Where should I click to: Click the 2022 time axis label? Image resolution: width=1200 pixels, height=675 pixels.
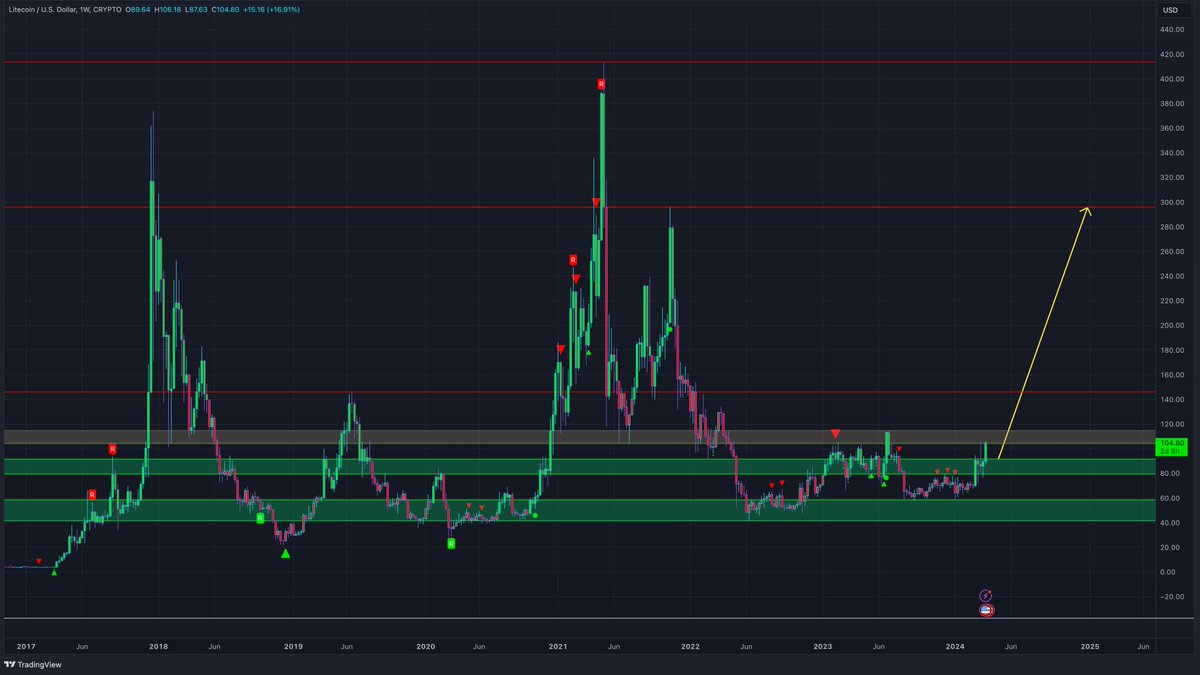point(691,647)
